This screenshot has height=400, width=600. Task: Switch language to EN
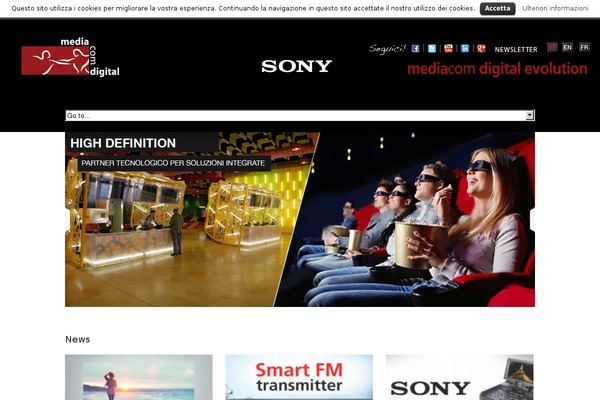[x=567, y=47]
